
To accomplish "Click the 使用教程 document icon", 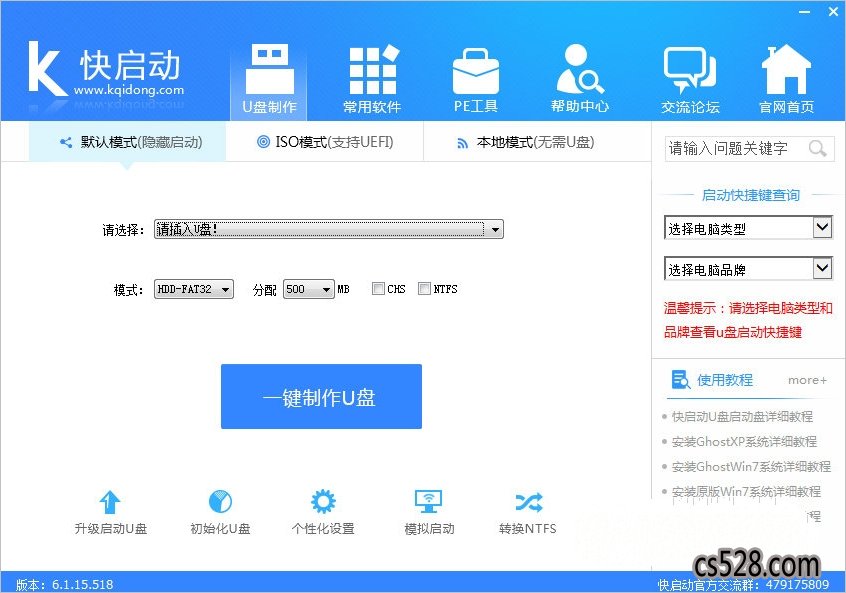I will click(x=680, y=379).
